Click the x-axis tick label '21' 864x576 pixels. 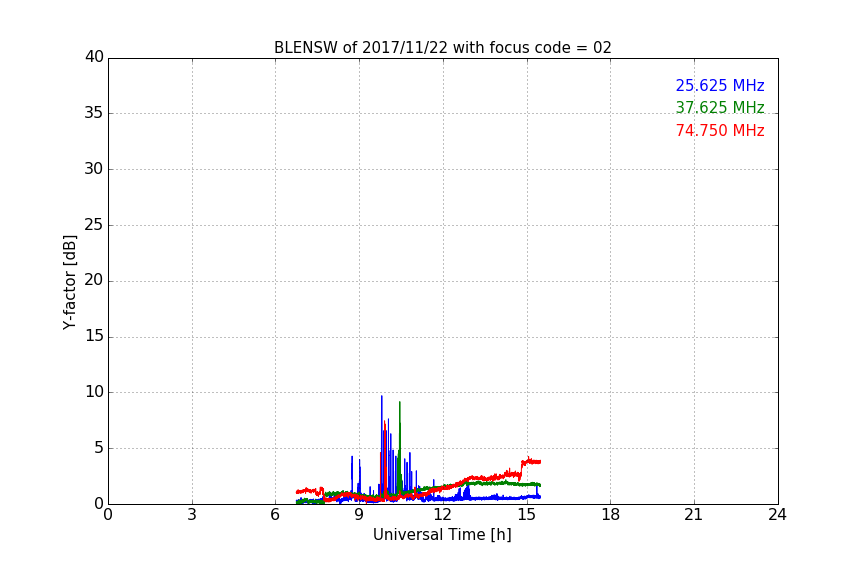(694, 515)
